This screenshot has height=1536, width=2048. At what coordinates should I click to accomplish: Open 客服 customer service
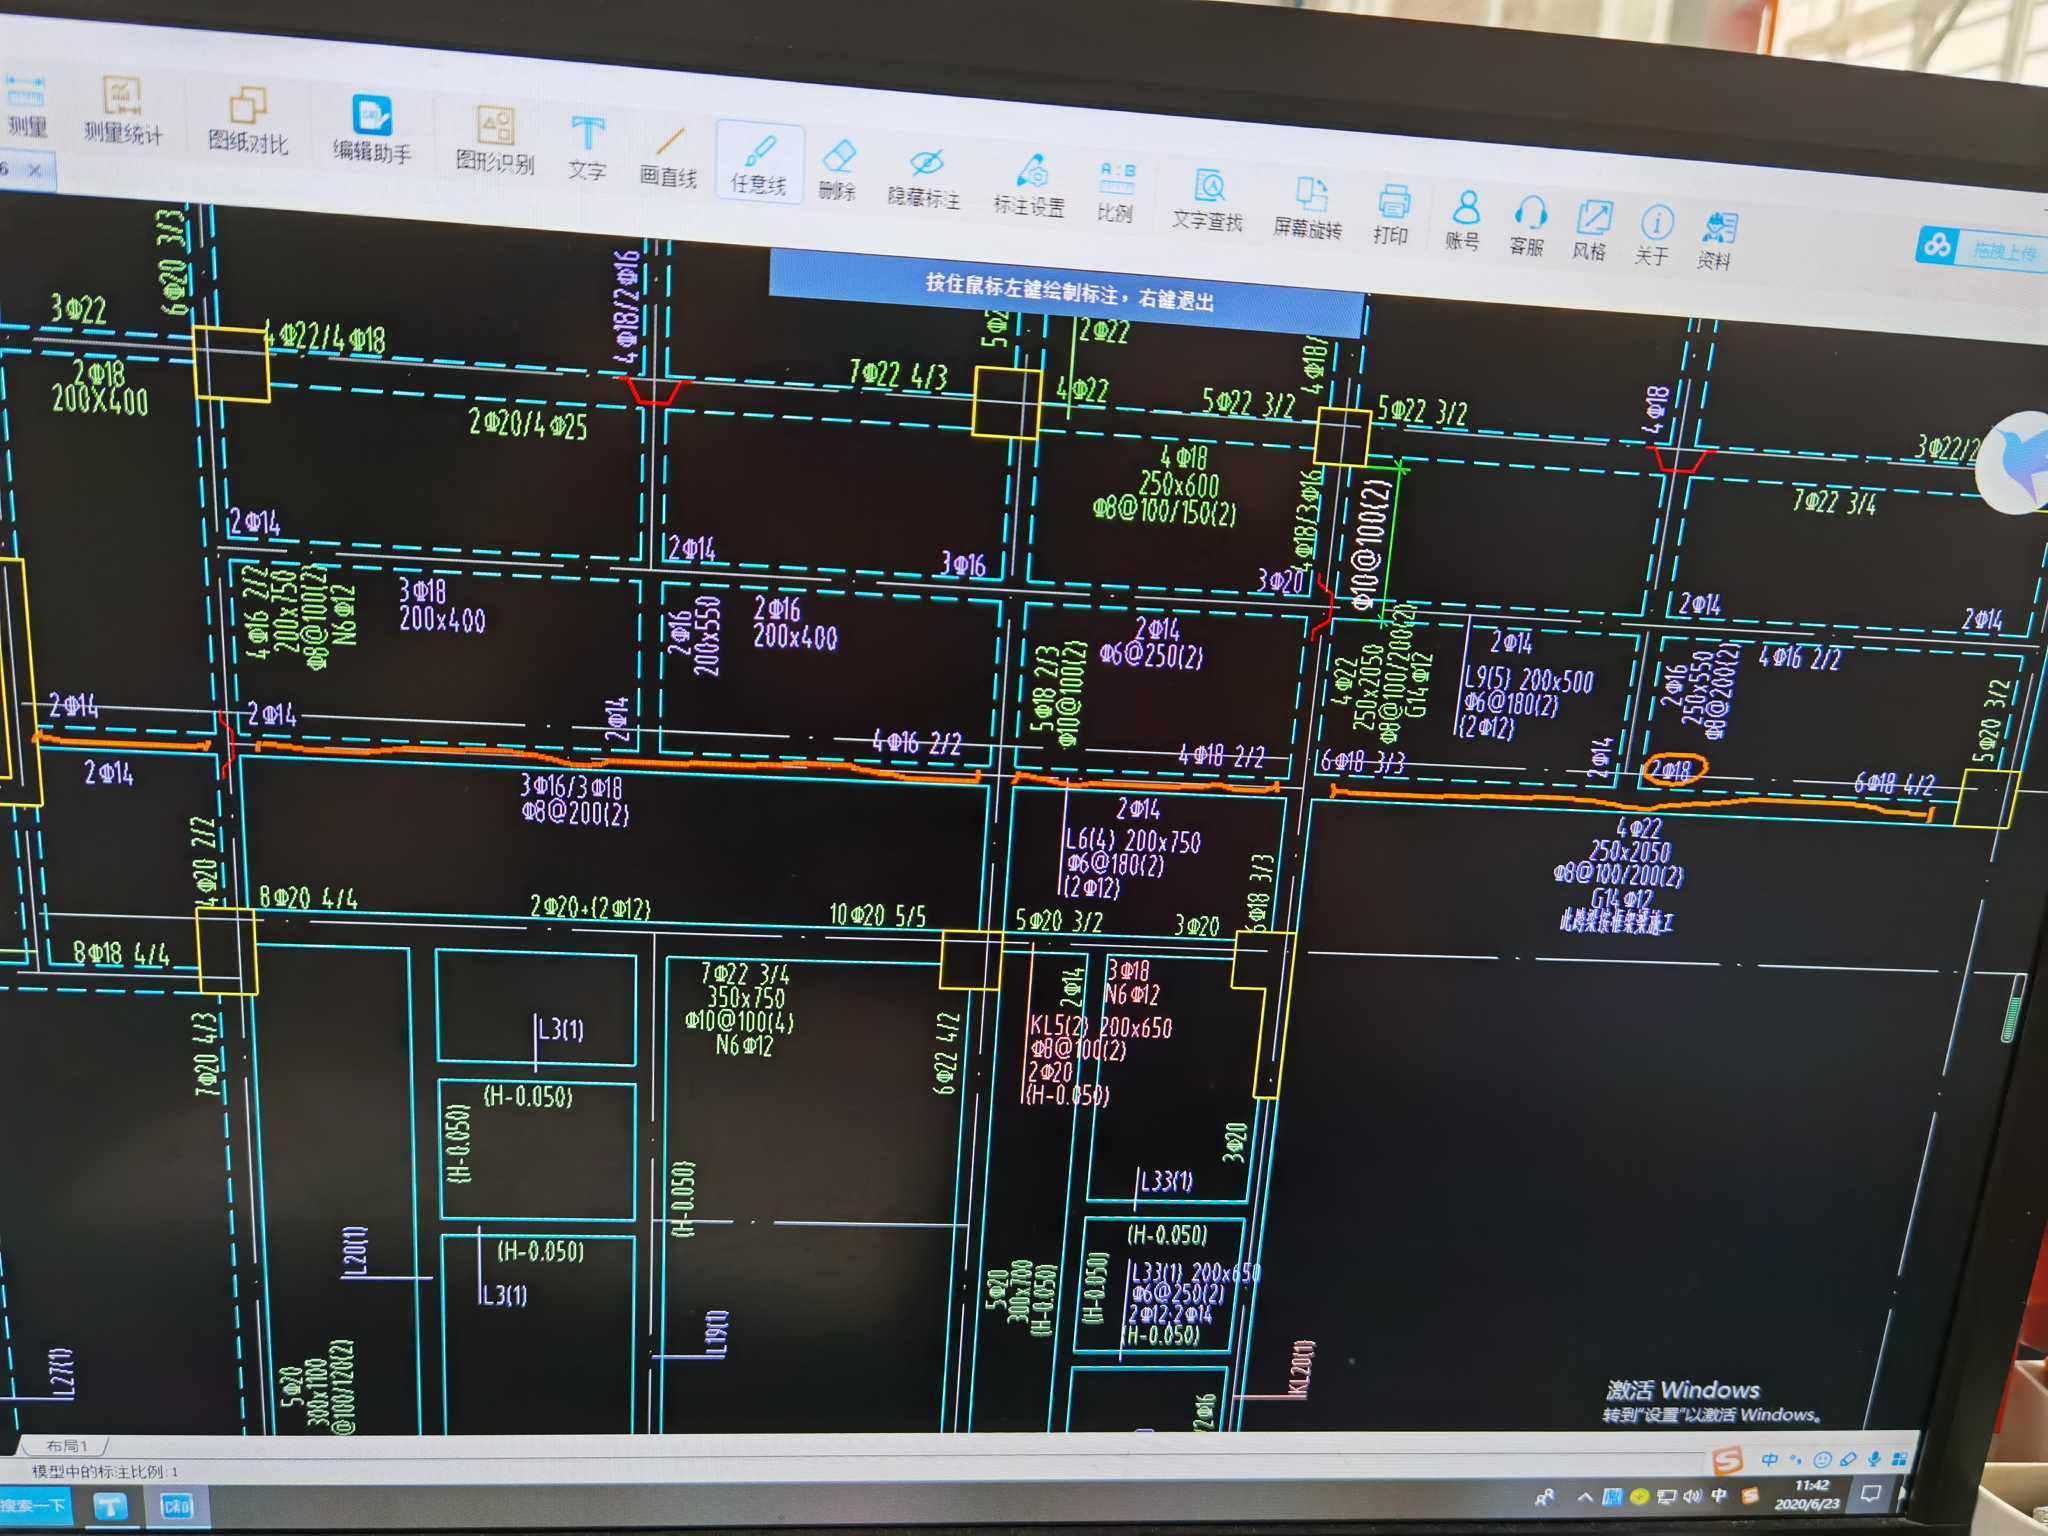click(x=1528, y=226)
